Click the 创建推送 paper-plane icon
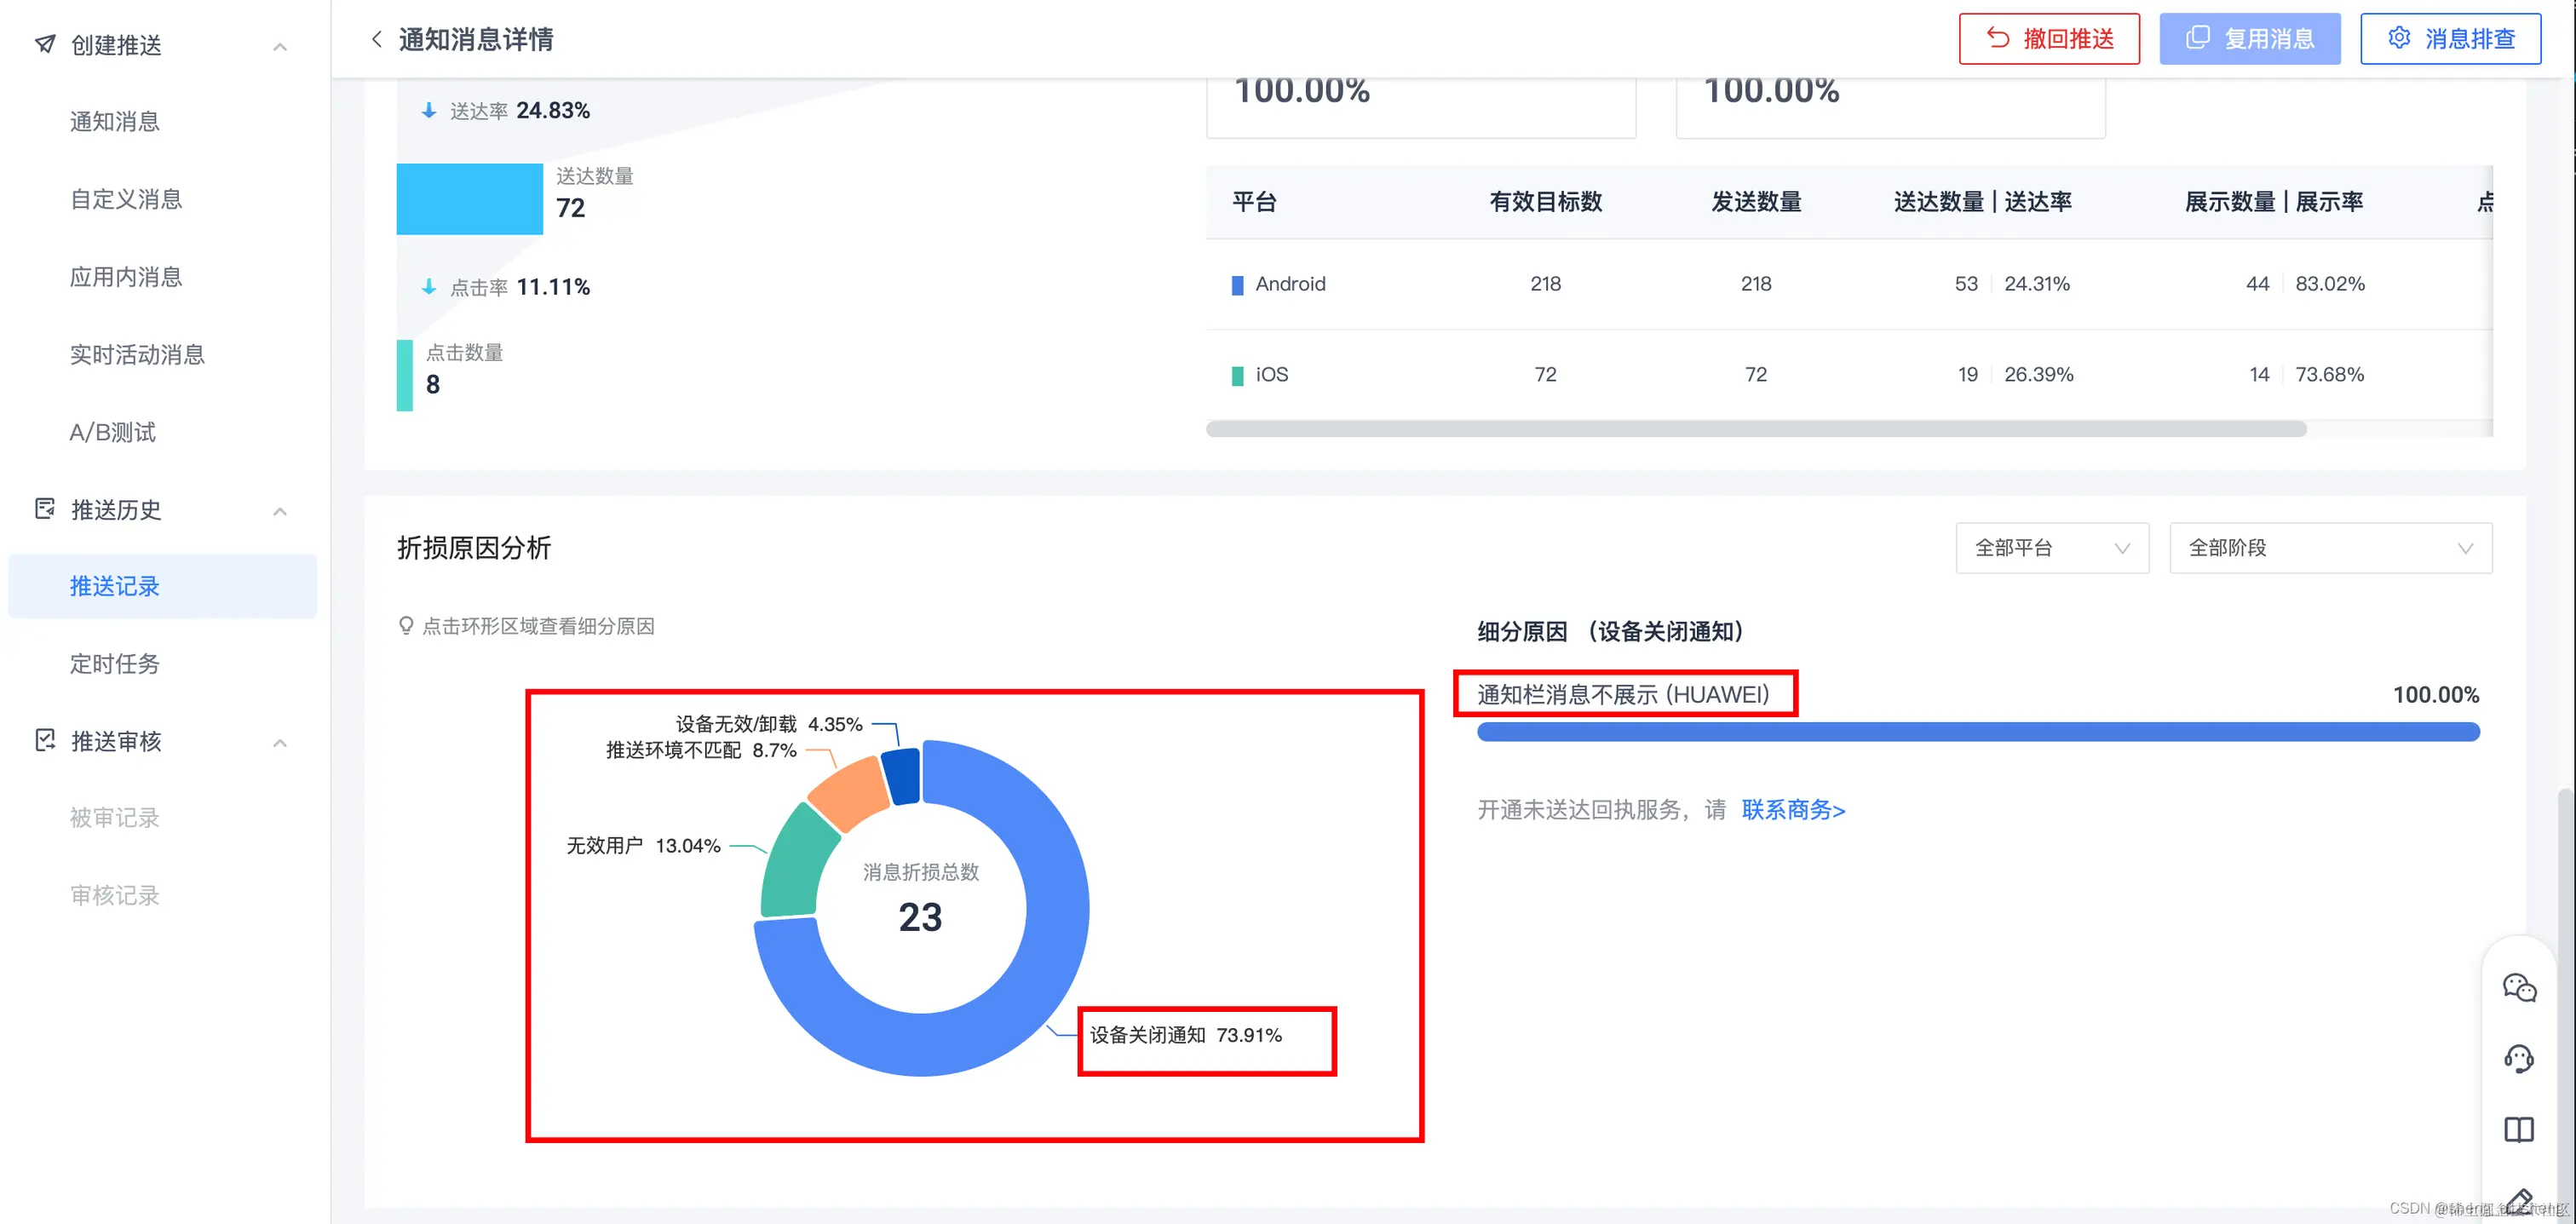This screenshot has height=1224, width=2576. click(x=44, y=44)
